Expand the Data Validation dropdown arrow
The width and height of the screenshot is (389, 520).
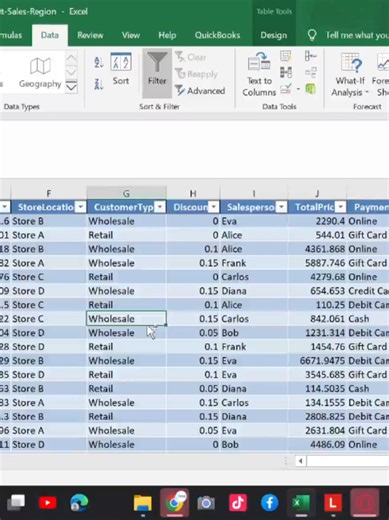click(x=298, y=89)
